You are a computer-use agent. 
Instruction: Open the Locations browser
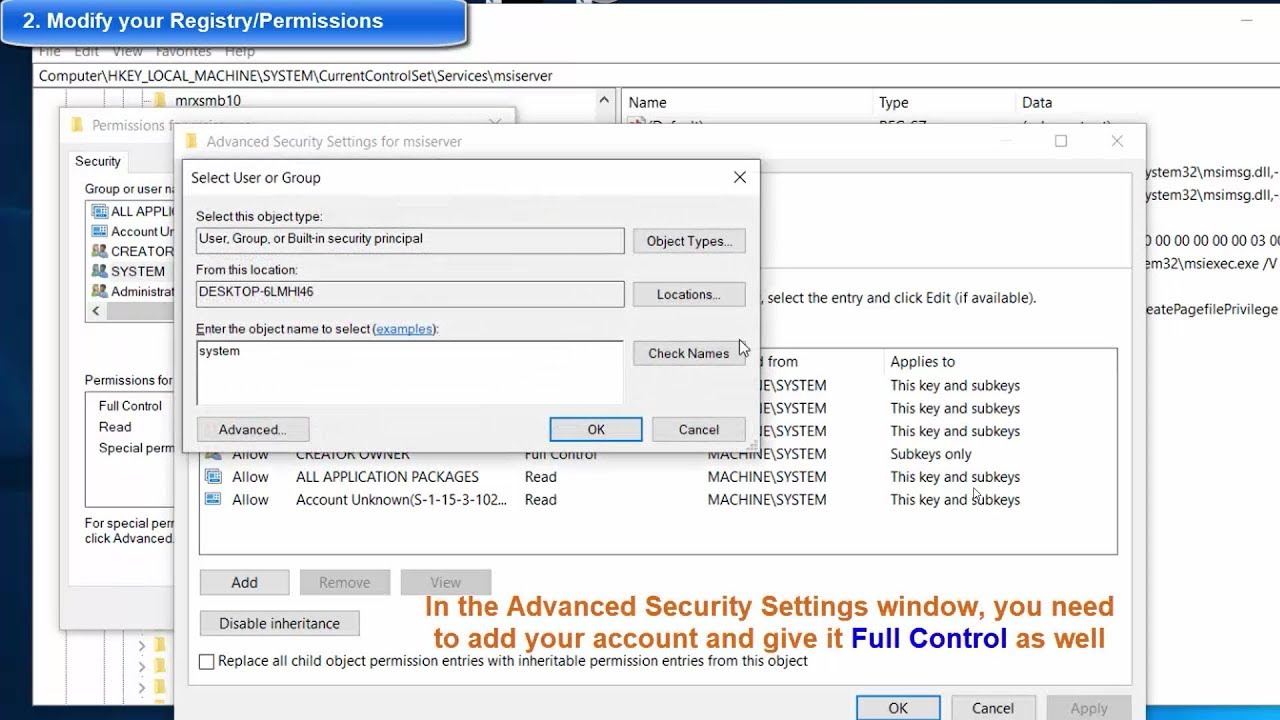tap(689, 295)
